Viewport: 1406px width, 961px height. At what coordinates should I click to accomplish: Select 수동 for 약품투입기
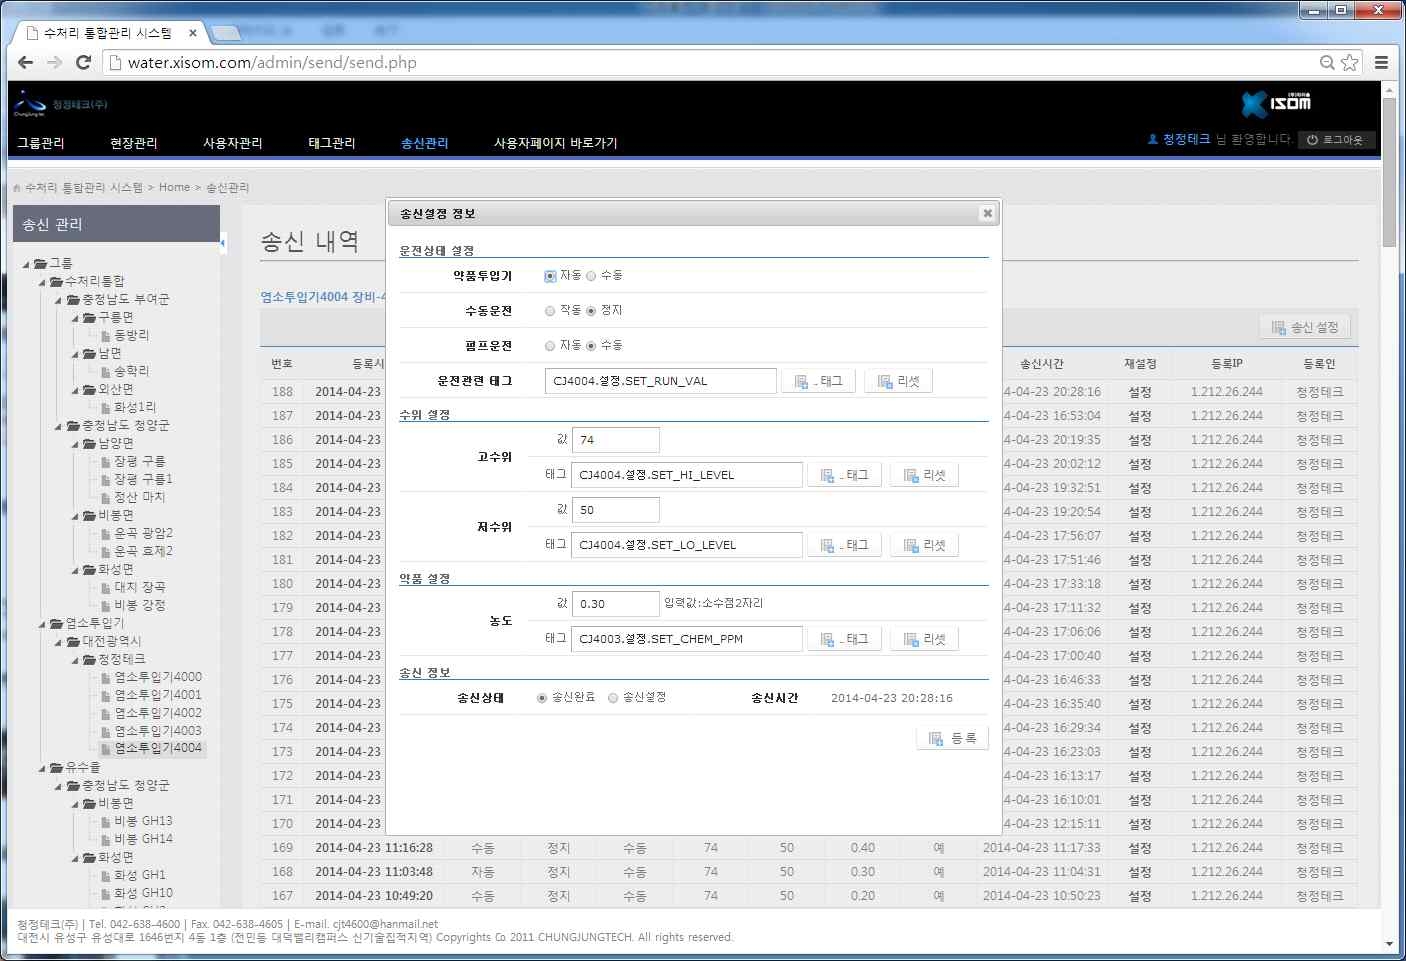click(591, 276)
